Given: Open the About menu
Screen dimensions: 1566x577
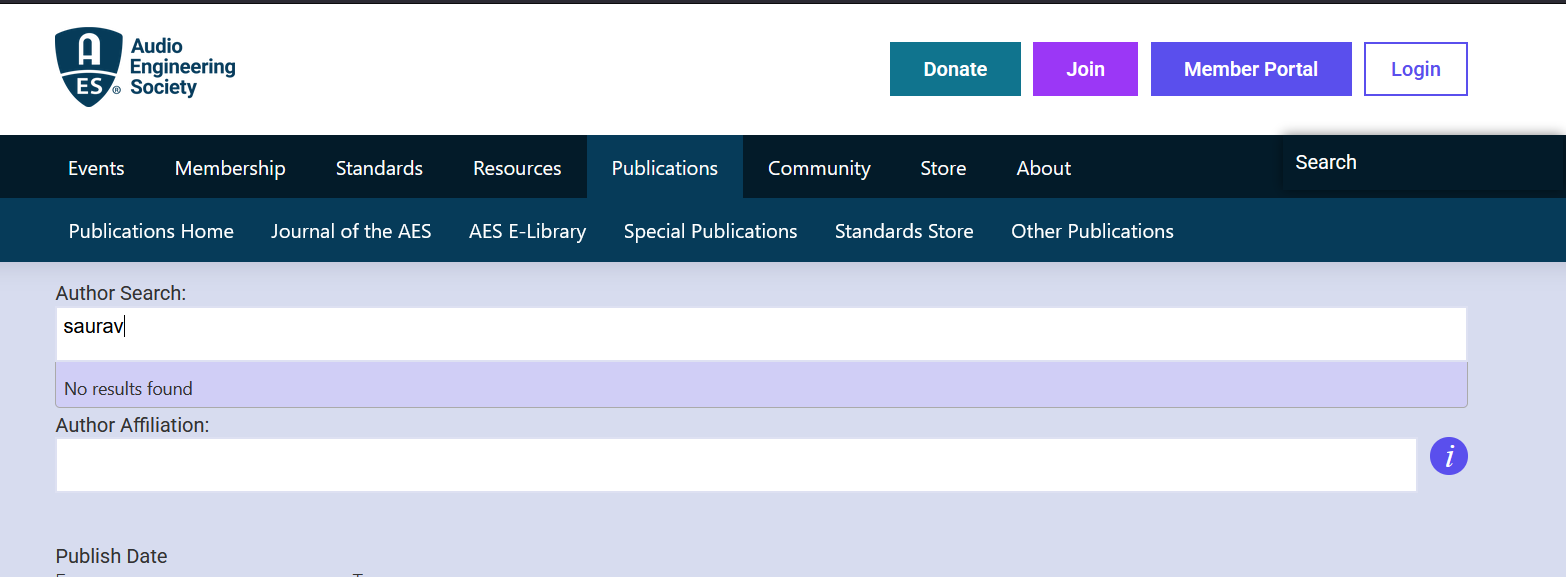Looking at the screenshot, I should coord(1044,168).
